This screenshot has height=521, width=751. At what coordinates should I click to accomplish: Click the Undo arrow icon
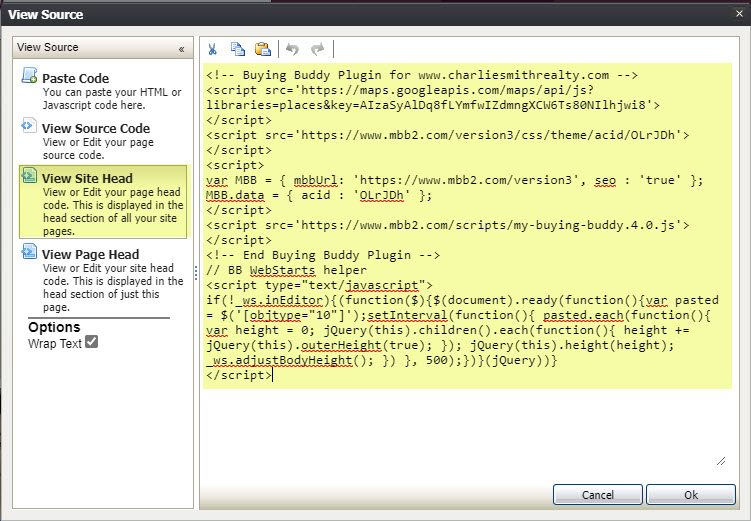tap(292, 49)
